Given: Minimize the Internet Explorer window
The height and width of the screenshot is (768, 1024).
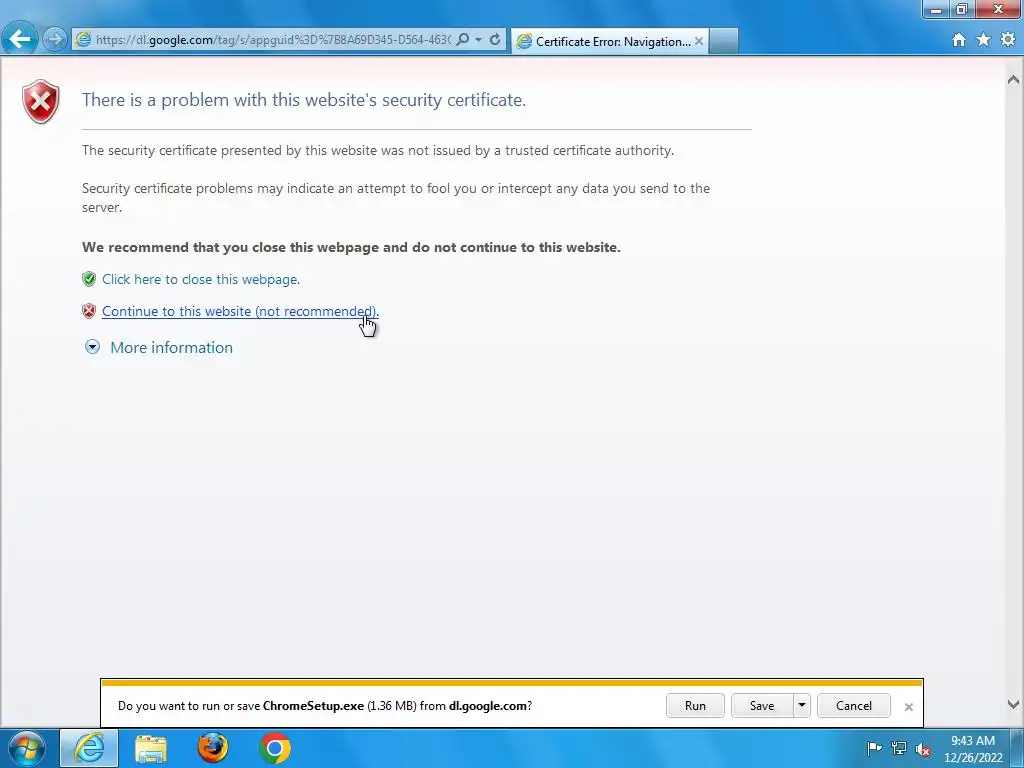Looking at the screenshot, I should 936,9.
